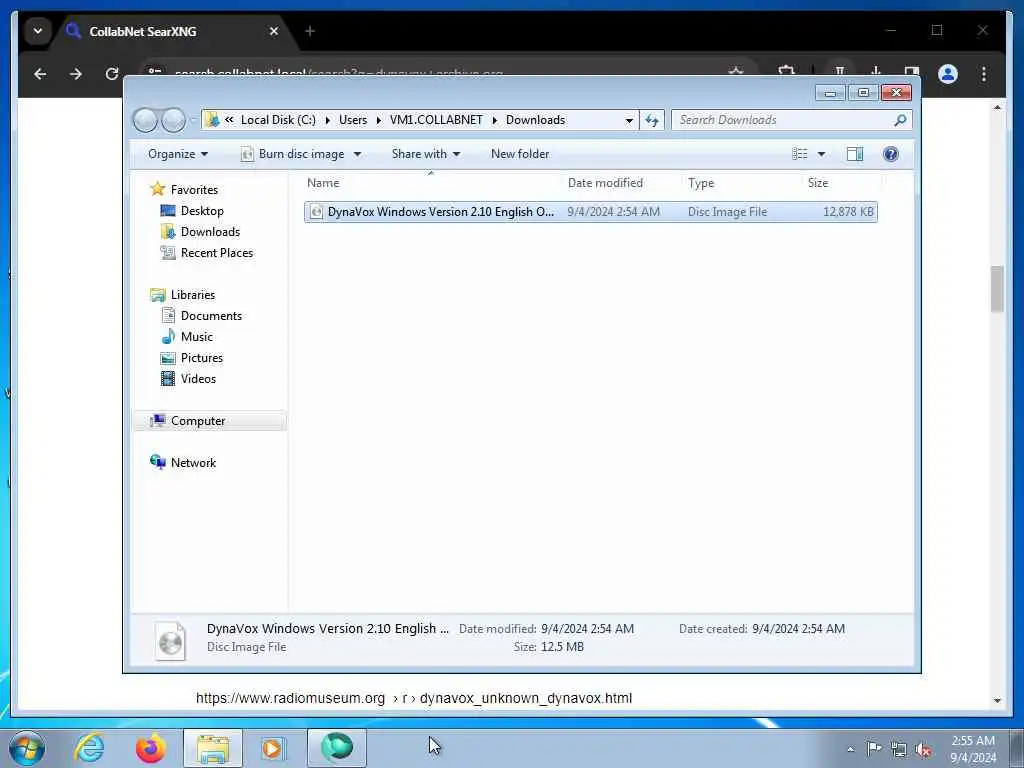Click the green round browser taskbar icon
The width and height of the screenshot is (1024, 768).
pos(336,747)
